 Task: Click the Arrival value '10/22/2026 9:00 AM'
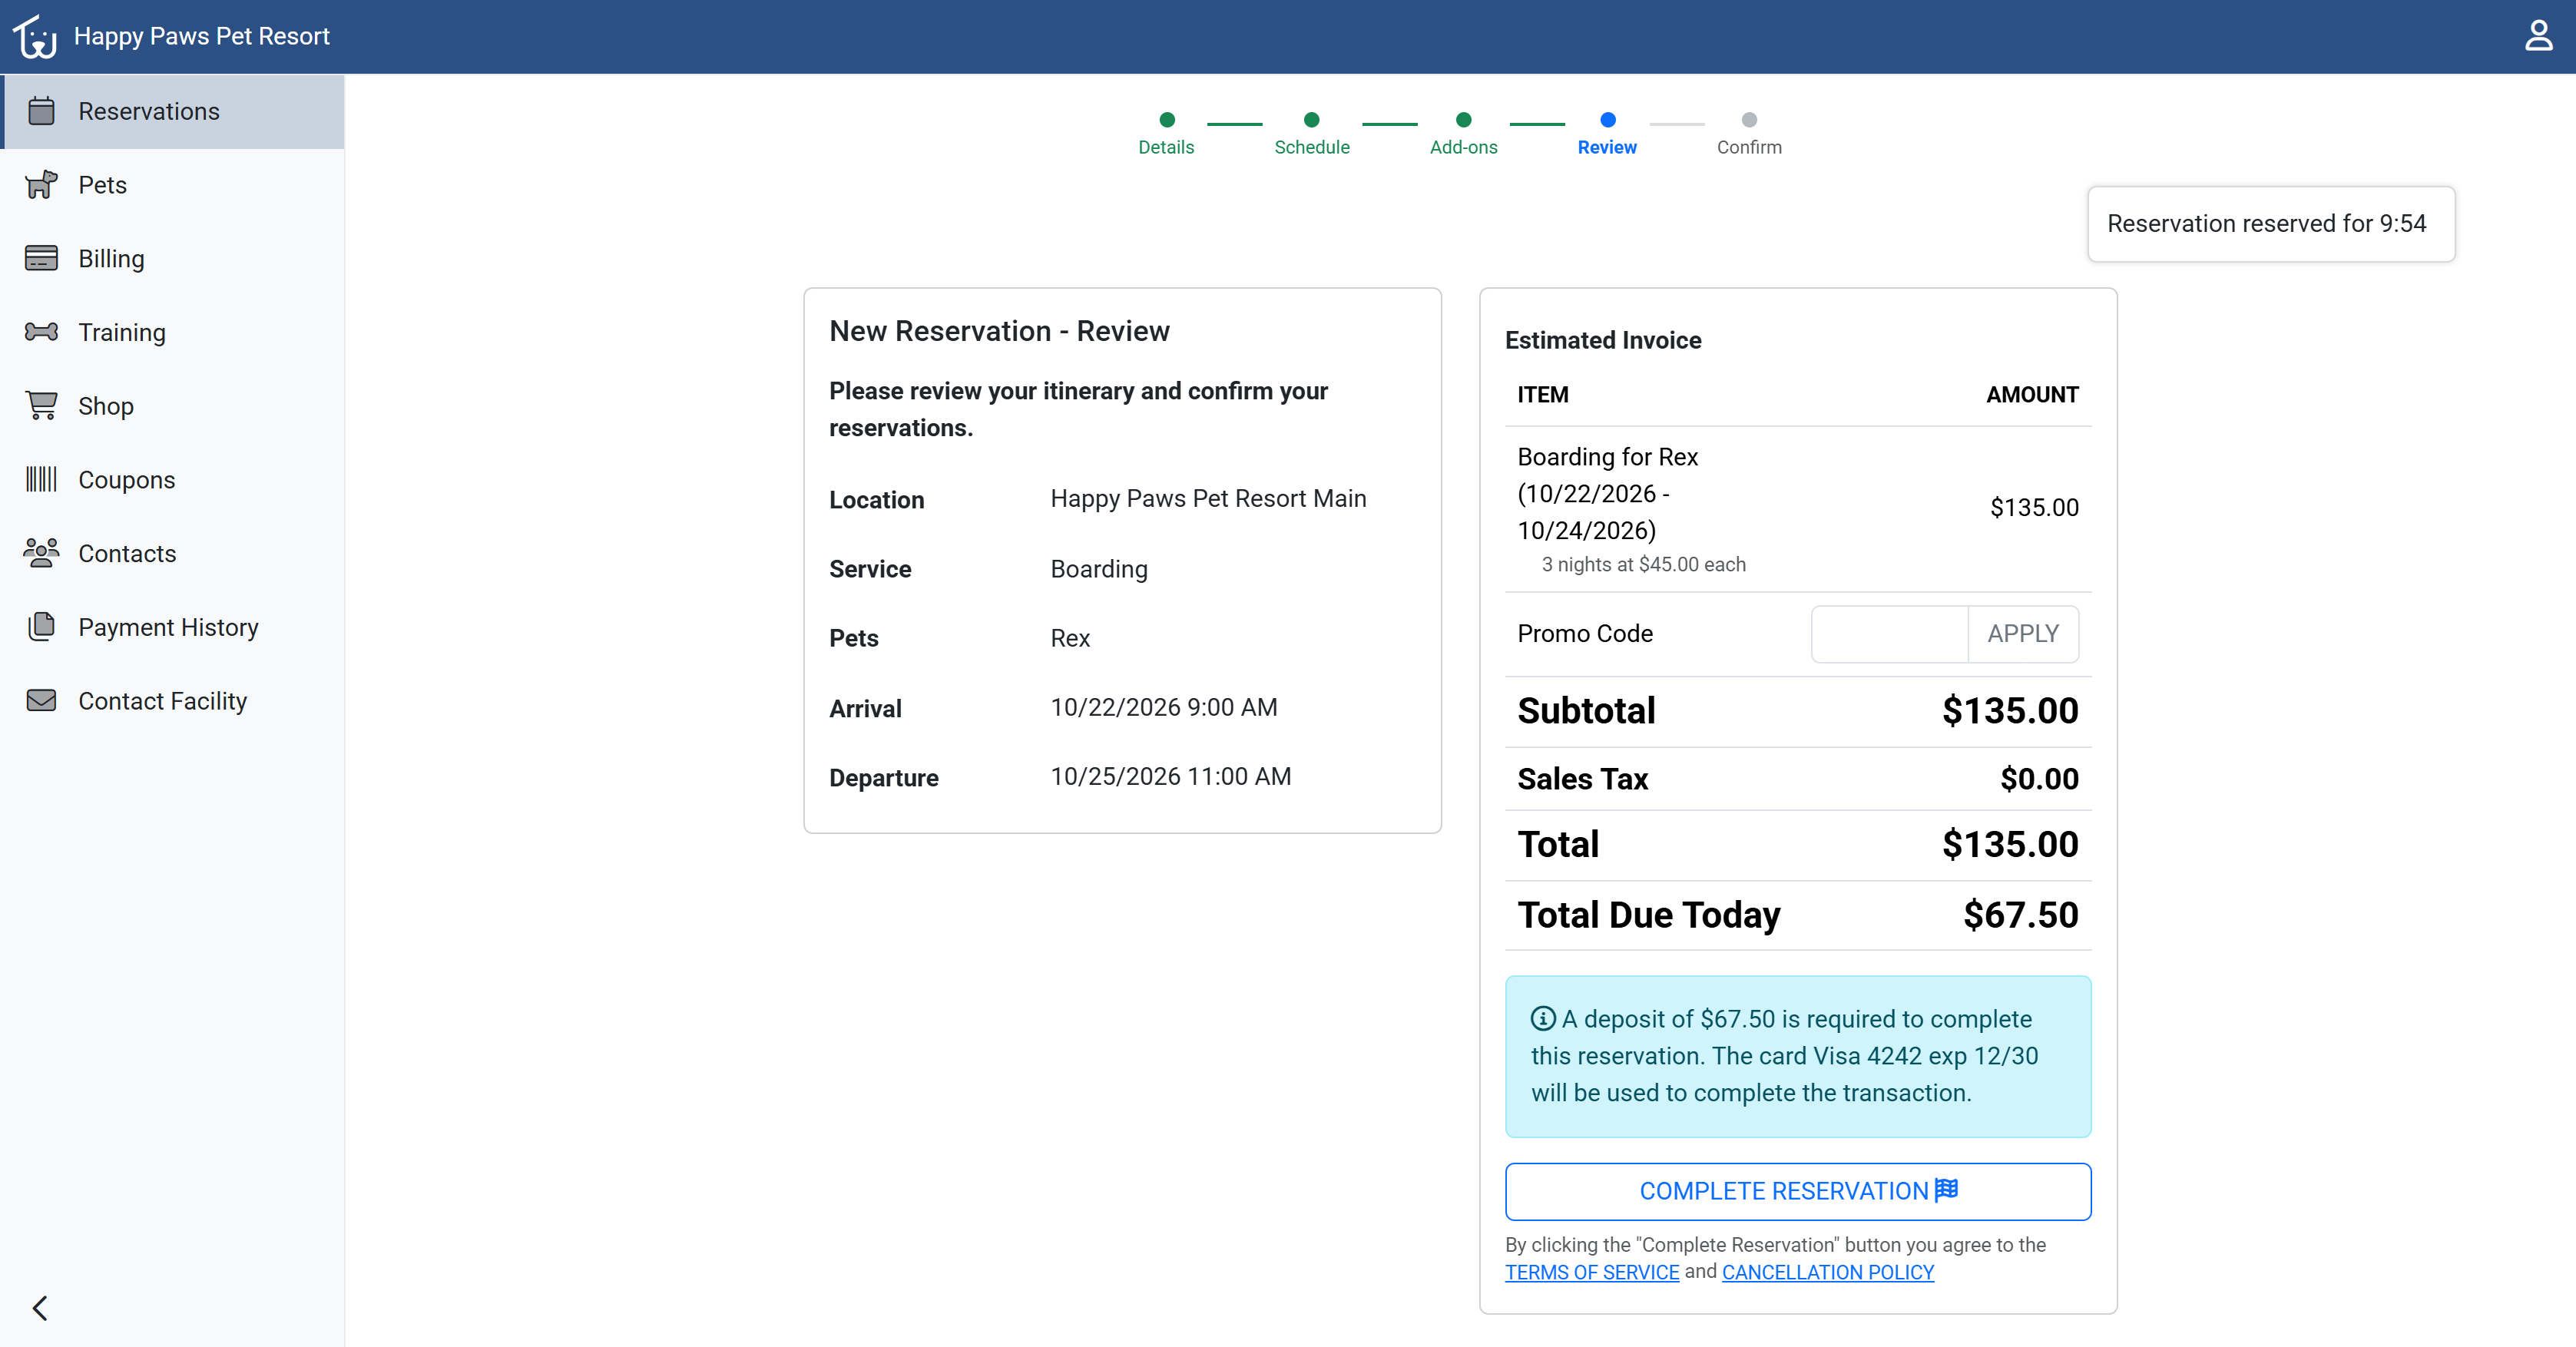click(x=1164, y=707)
